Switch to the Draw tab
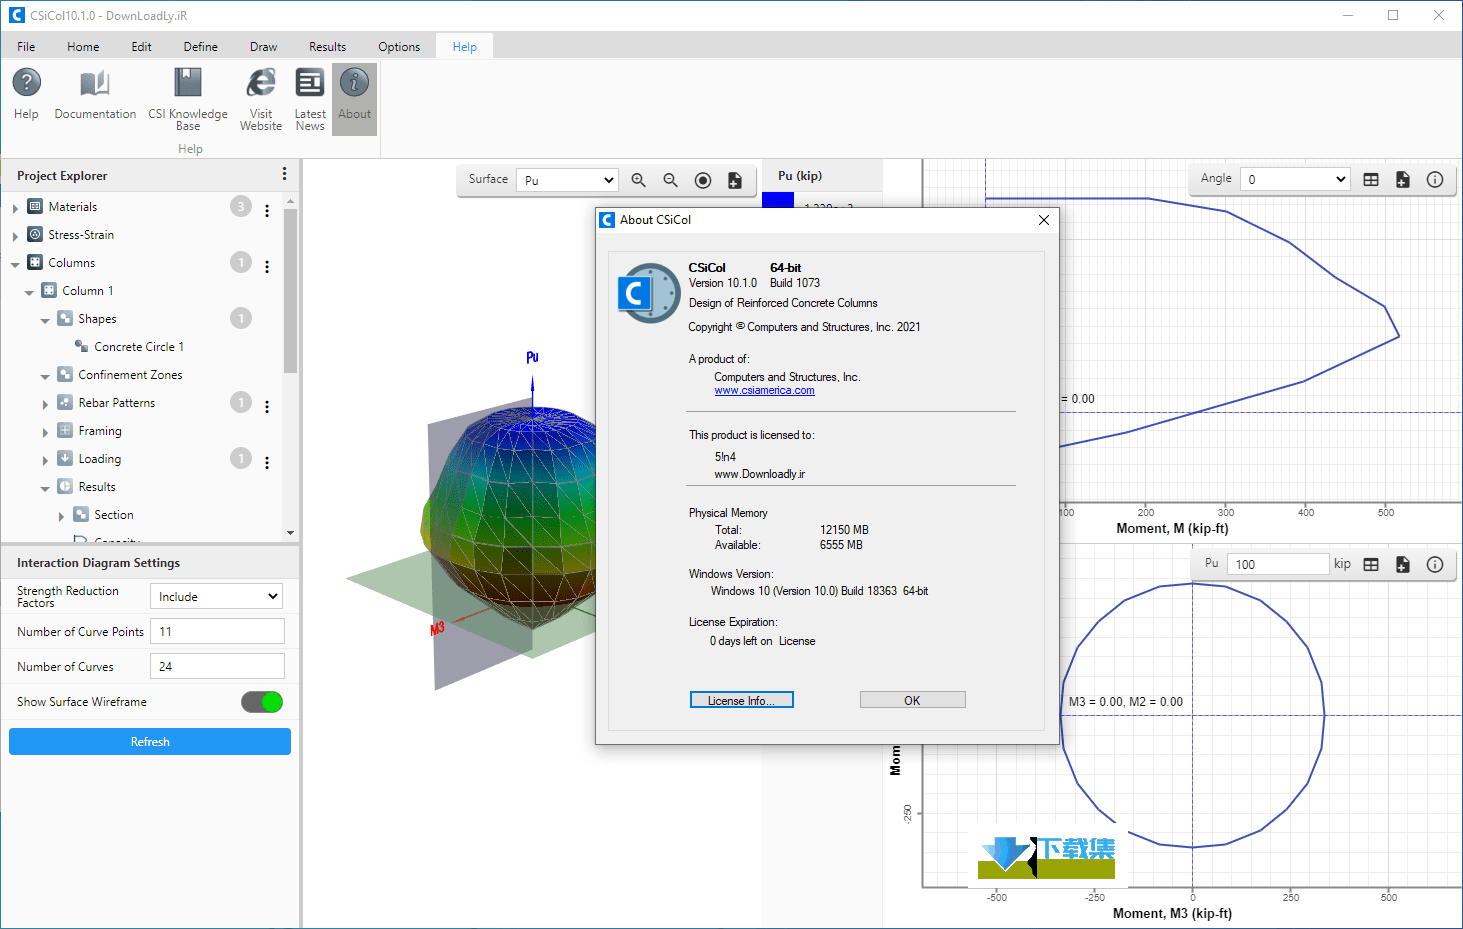 click(263, 46)
